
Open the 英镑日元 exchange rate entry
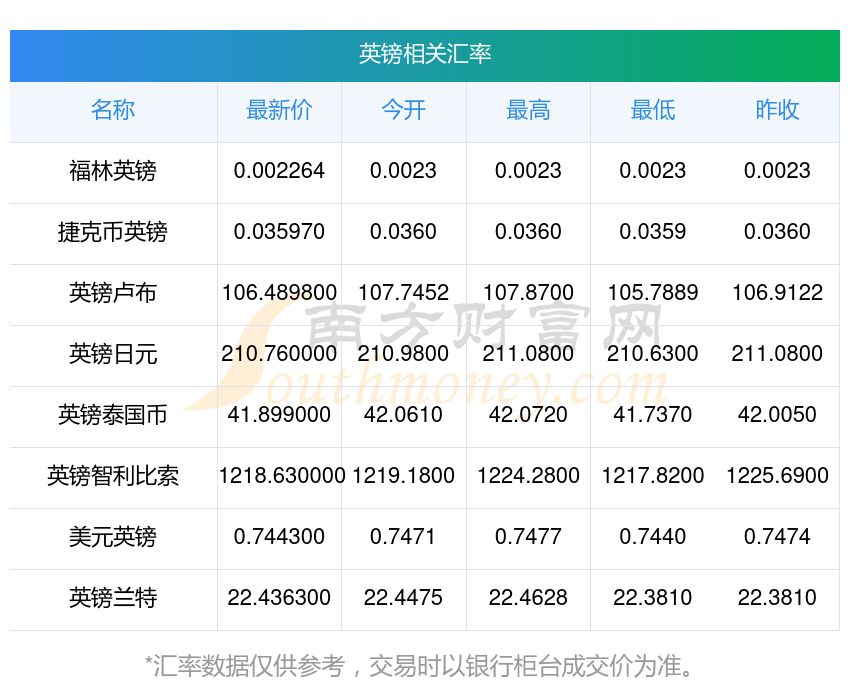click(x=113, y=354)
